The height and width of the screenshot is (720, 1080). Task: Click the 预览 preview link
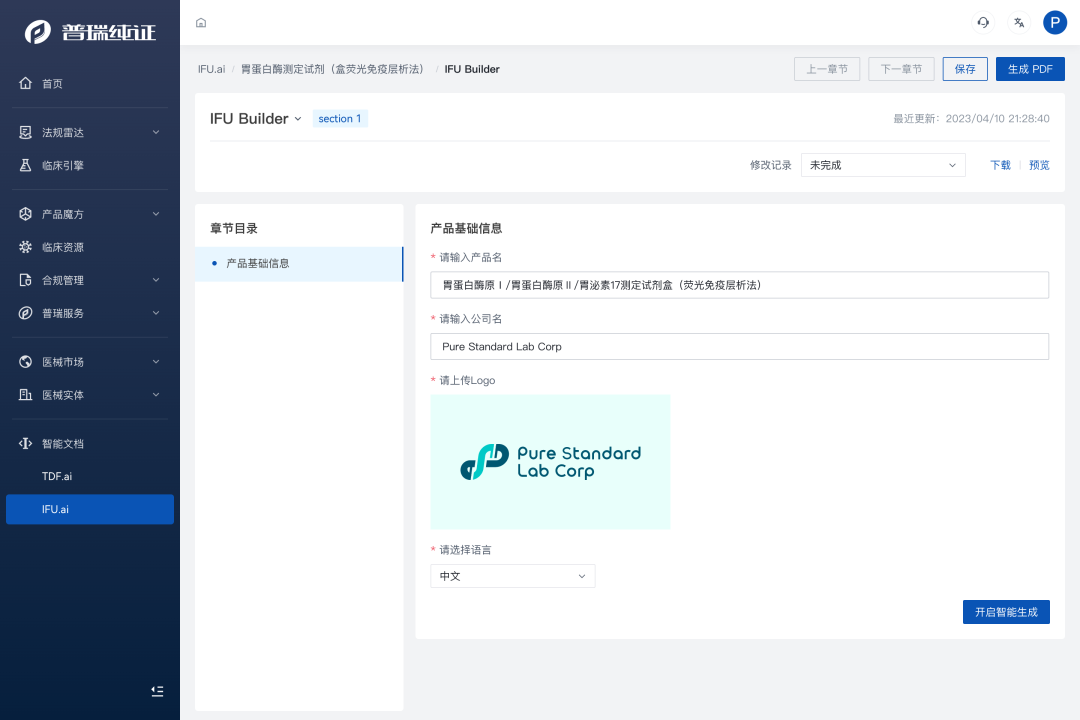1039,165
